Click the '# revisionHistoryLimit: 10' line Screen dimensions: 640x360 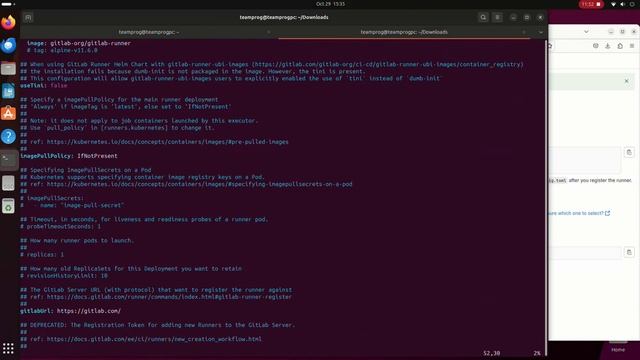coord(64,276)
